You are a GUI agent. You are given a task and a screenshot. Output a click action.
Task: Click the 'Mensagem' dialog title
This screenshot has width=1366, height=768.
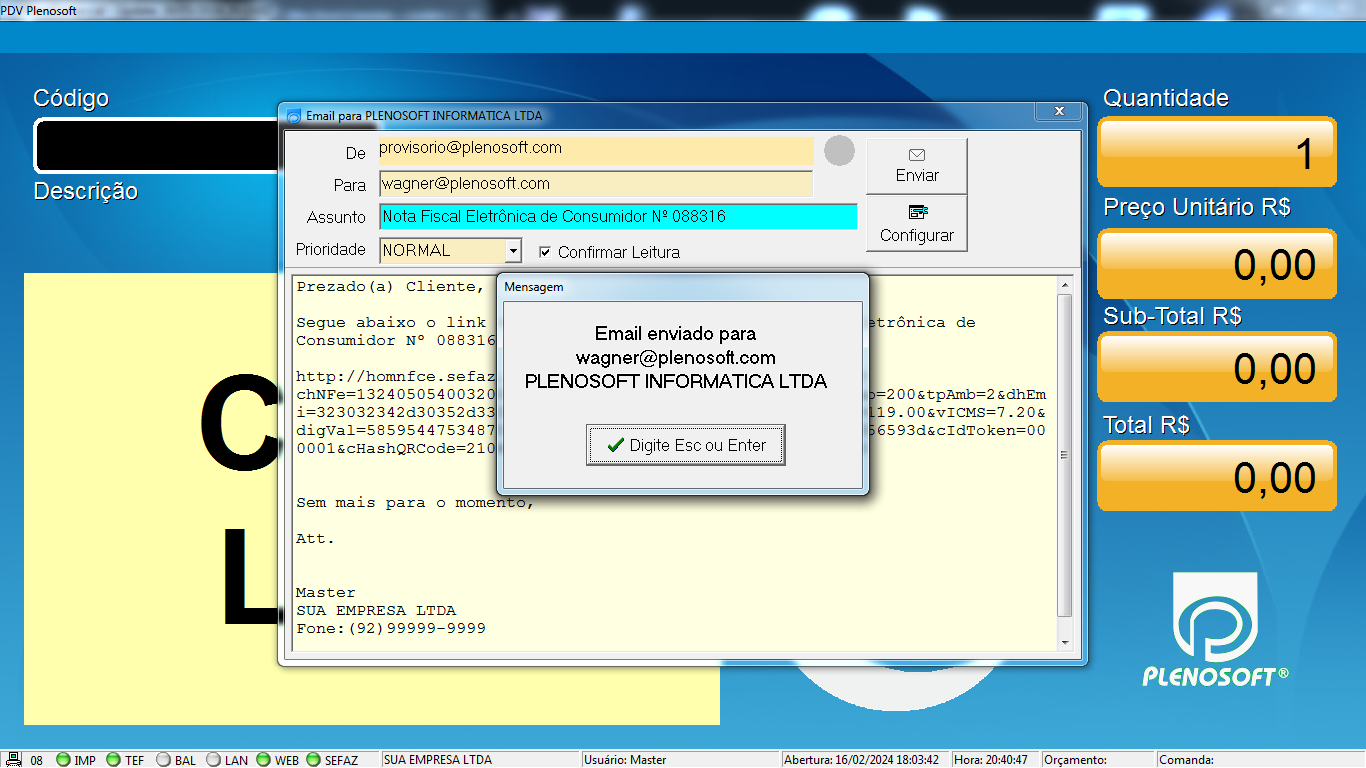[x=534, y=287]
